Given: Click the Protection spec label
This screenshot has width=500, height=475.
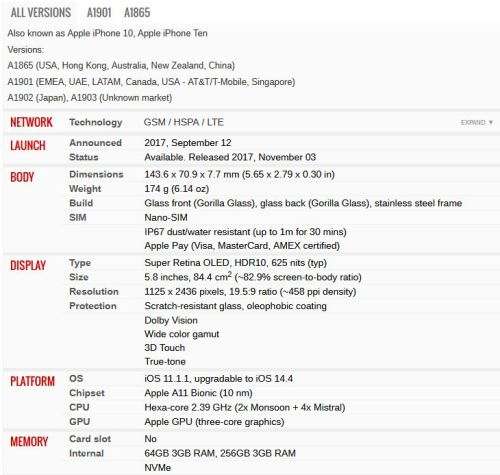Looking at the screenshot, I should (x=93, y=306).
